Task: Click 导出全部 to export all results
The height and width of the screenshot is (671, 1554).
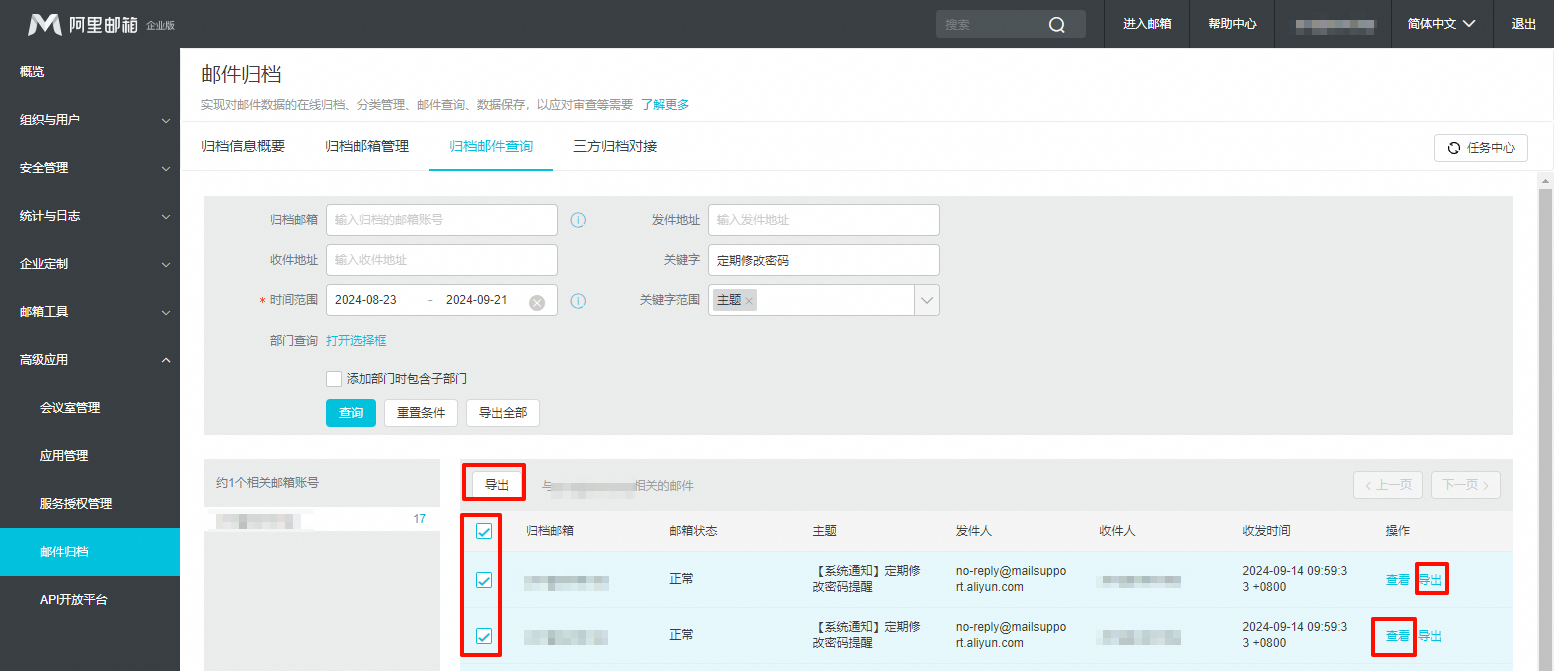Action: (x=503, y=412)
